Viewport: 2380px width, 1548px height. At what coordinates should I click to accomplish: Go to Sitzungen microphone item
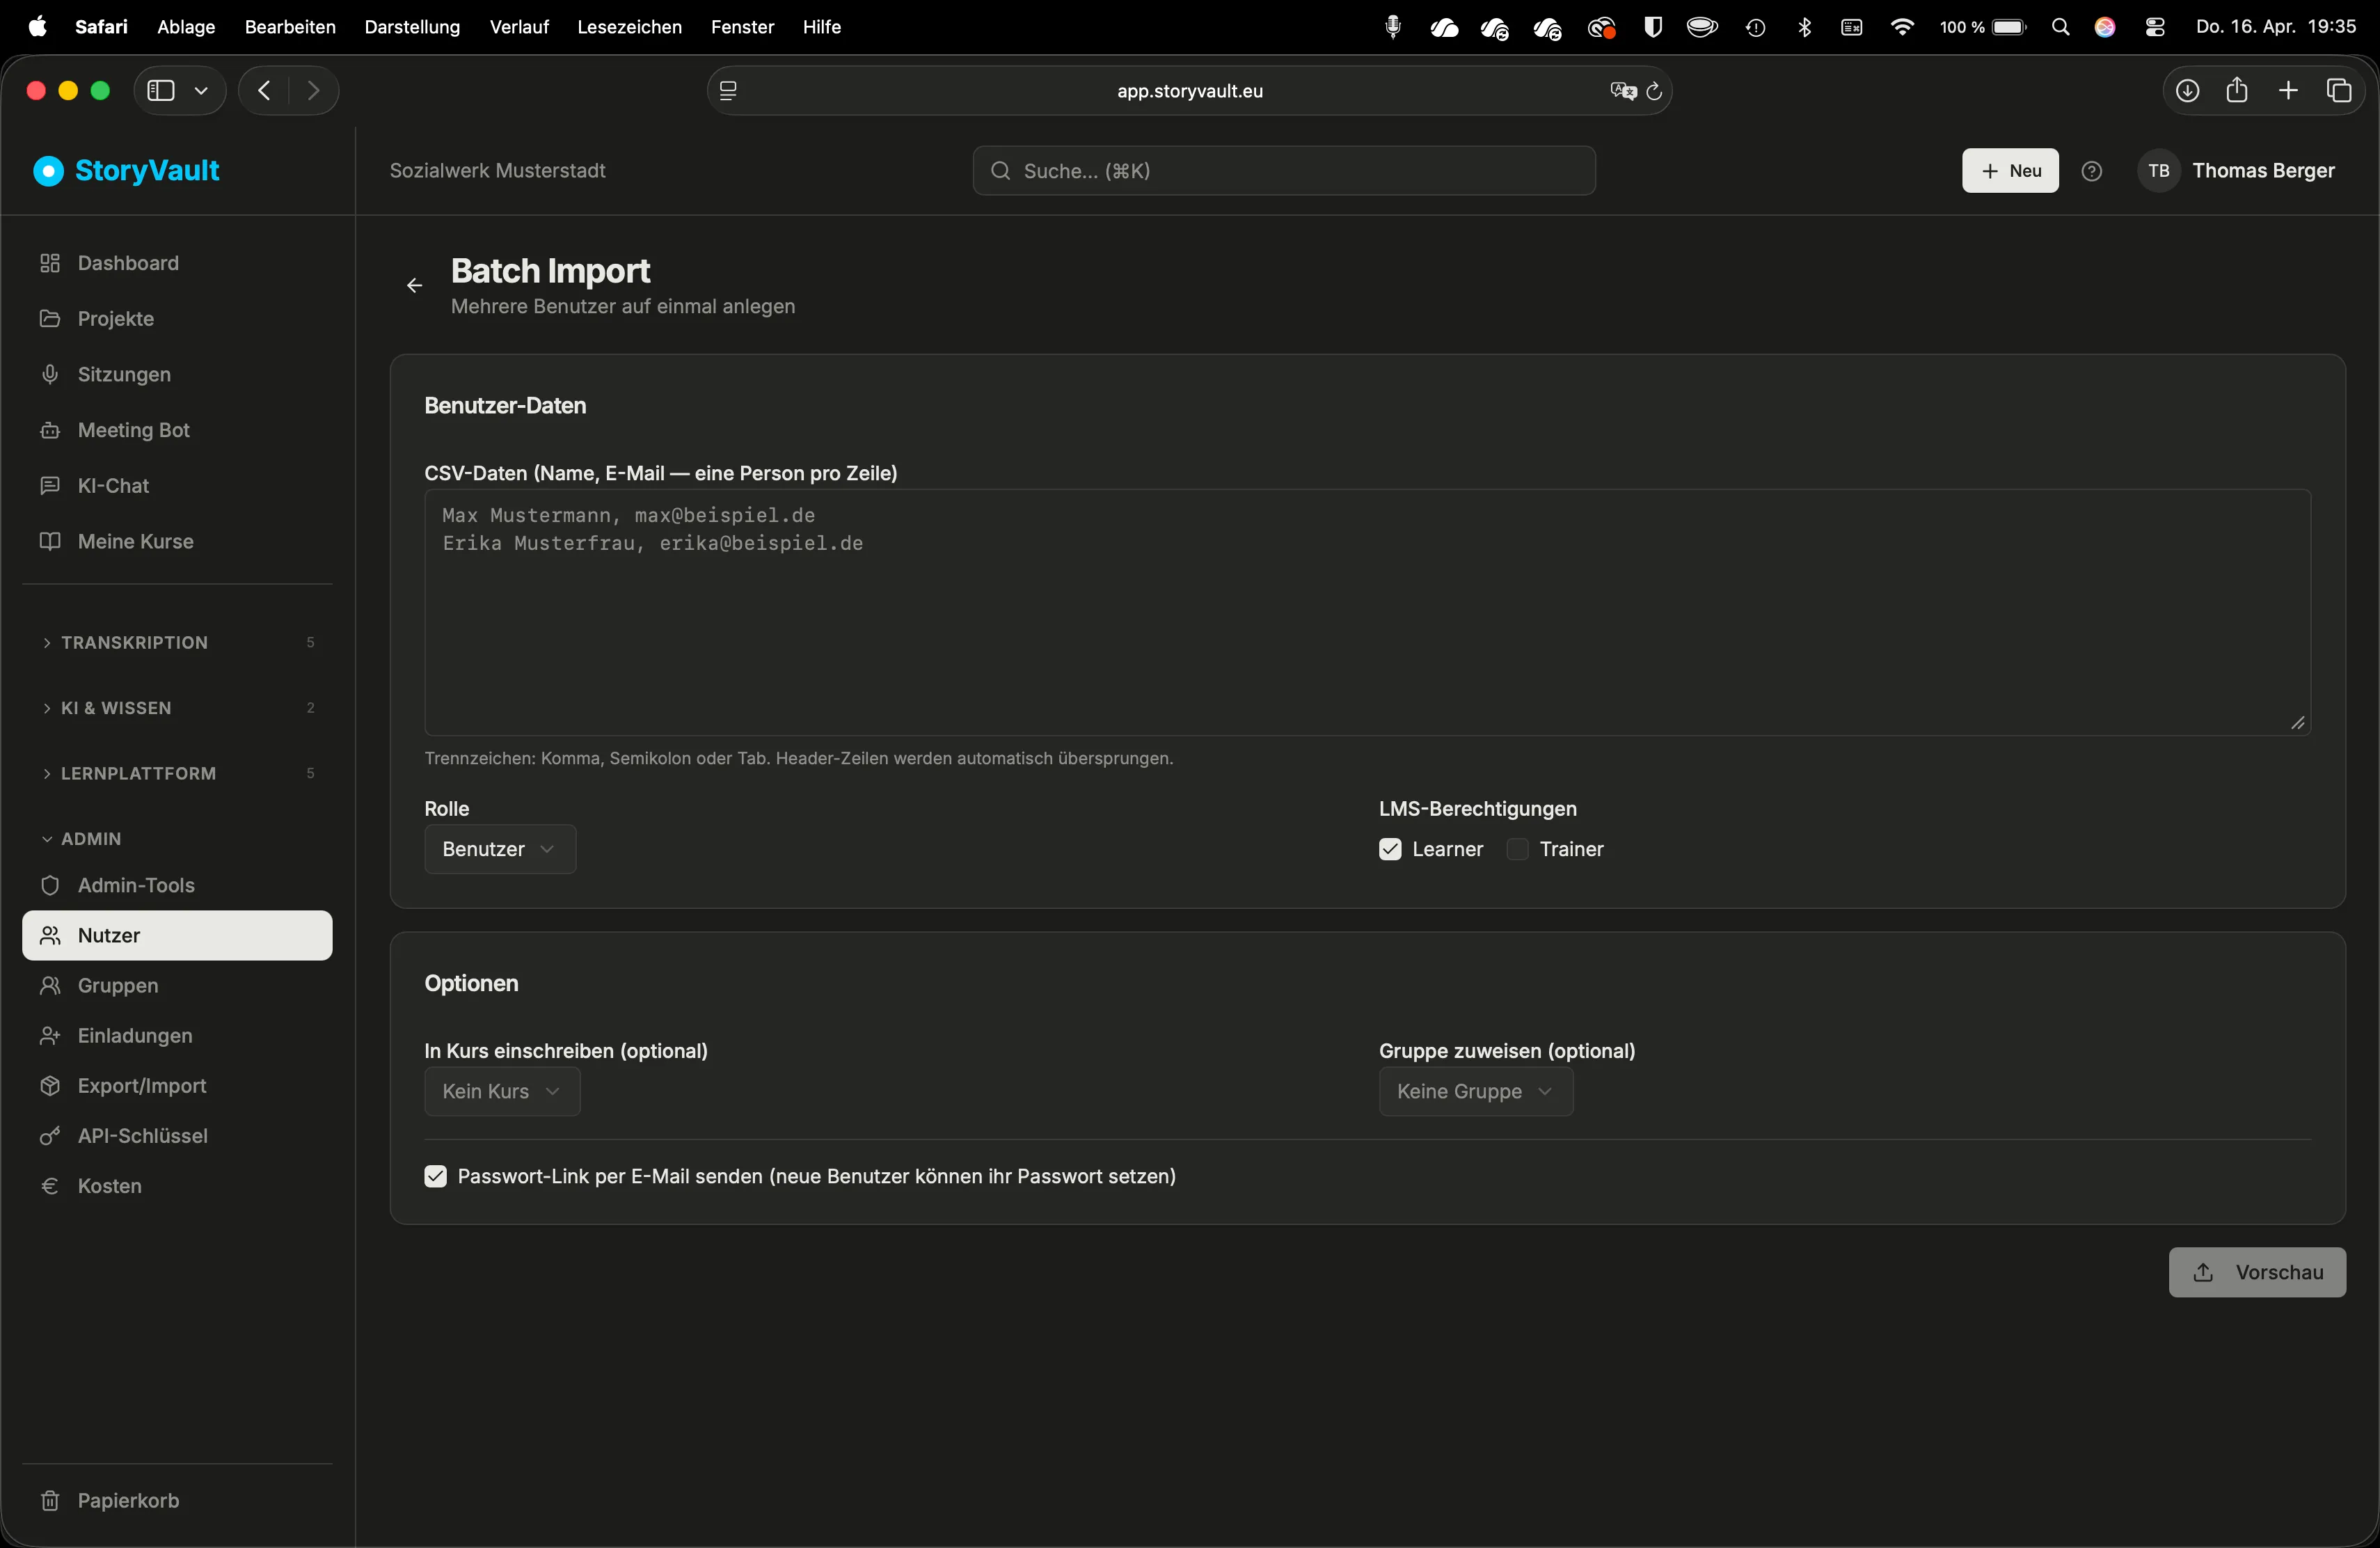pyautogui.click(x=177, y=374)
